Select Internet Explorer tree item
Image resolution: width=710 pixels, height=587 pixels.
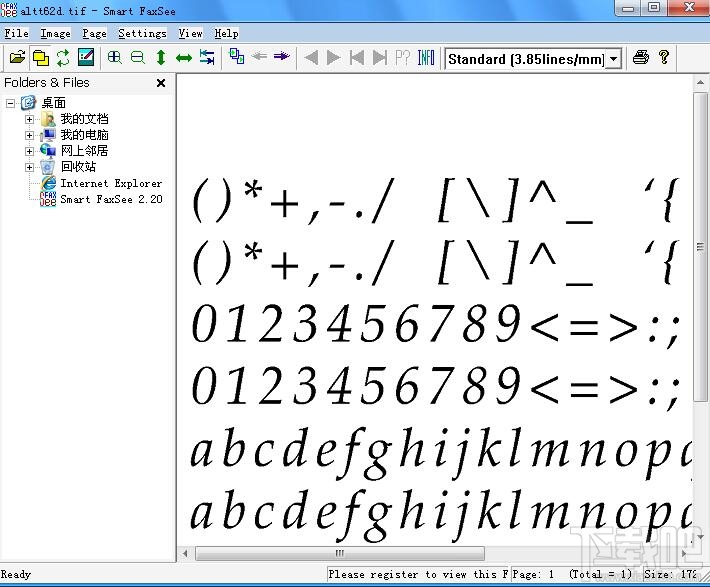(111, 183)
